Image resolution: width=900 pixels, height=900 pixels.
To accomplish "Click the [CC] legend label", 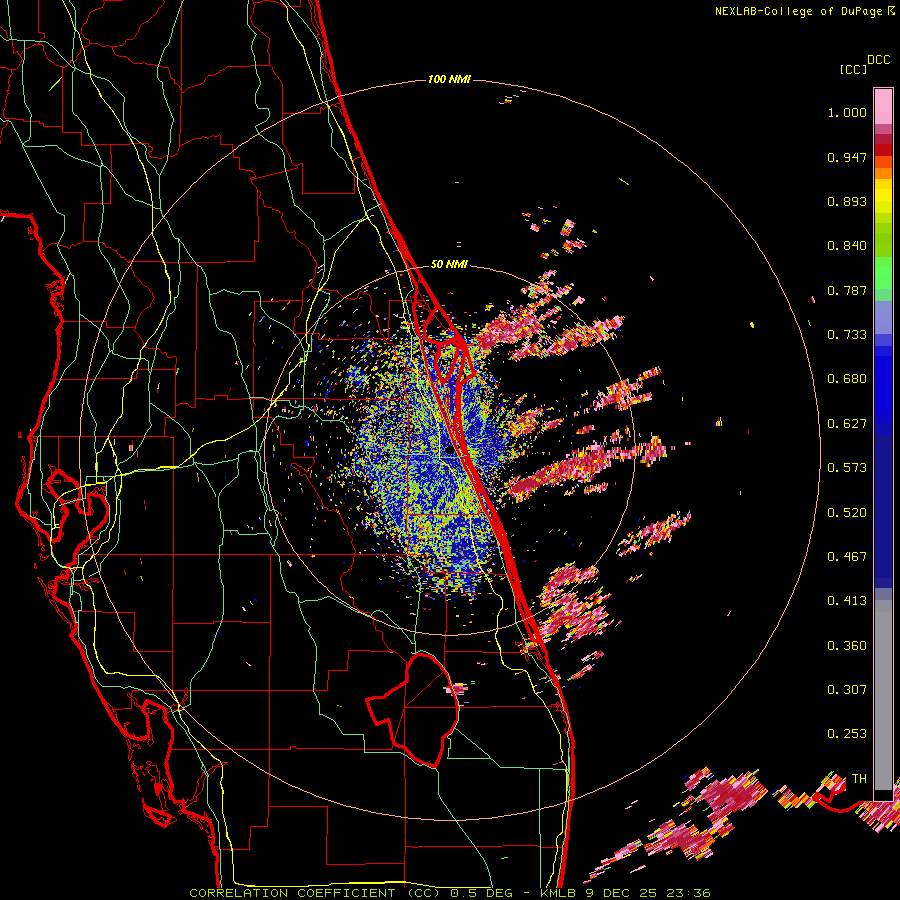I will click(x=854, y=69).
